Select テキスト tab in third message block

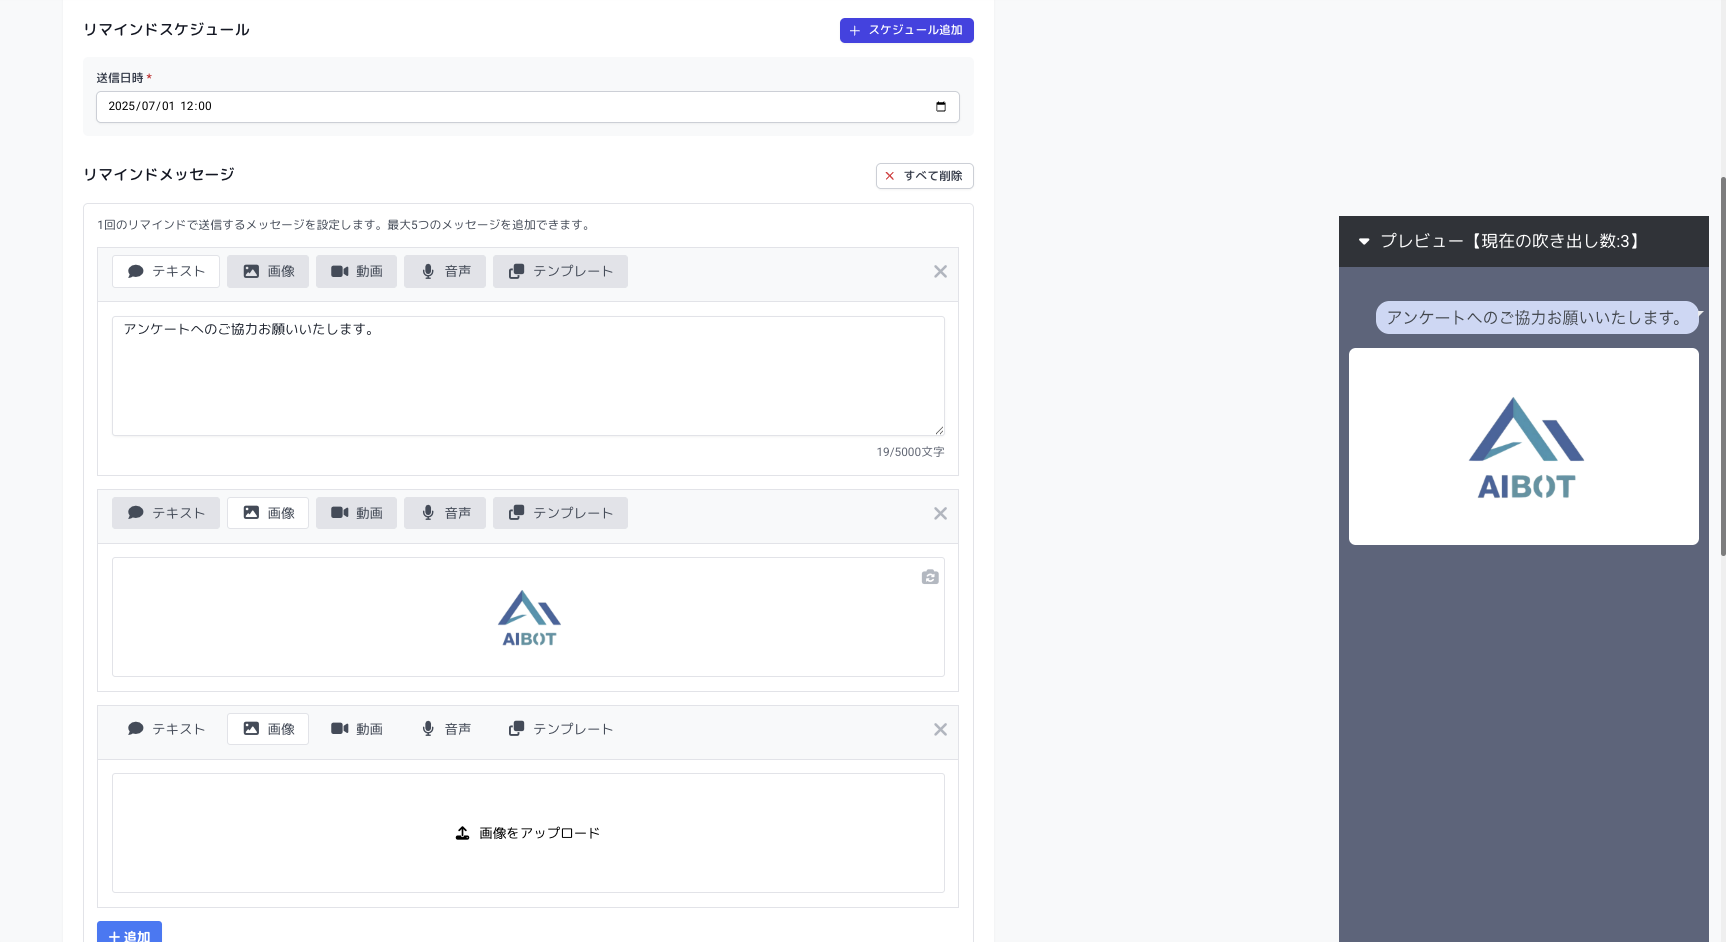166,729
